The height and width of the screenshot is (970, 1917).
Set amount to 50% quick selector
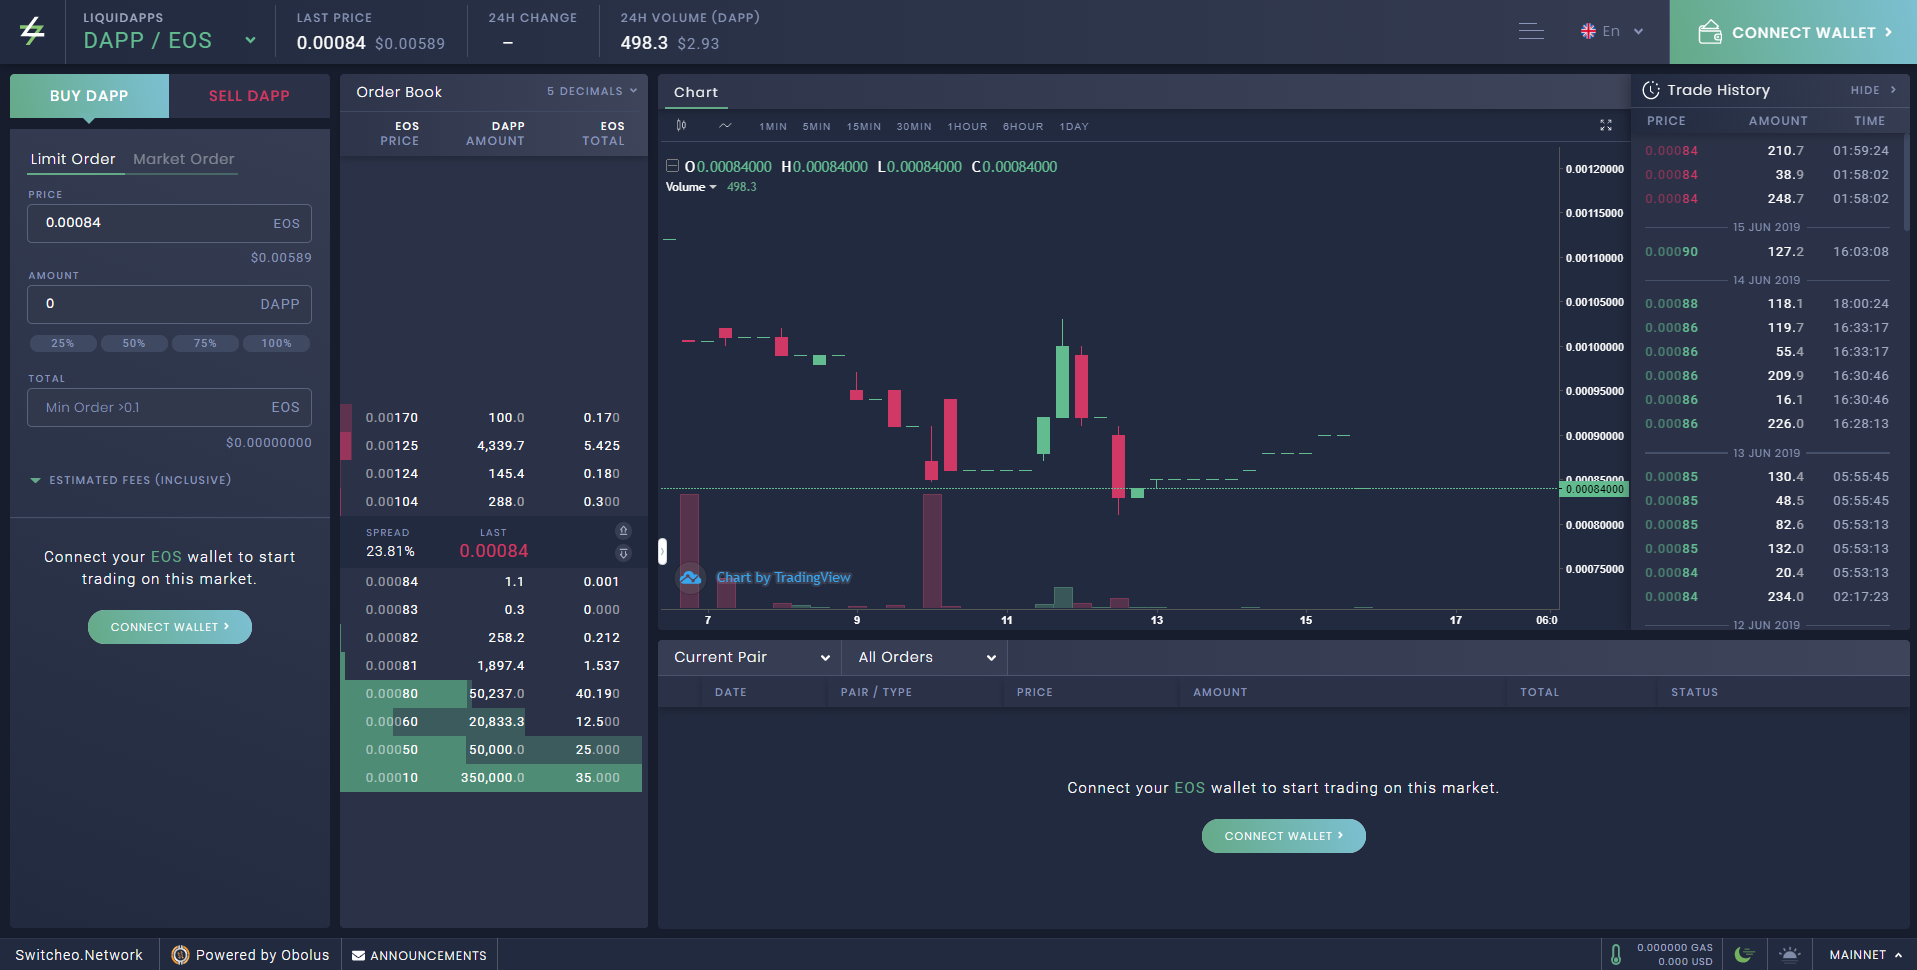[x=134, y=343]
